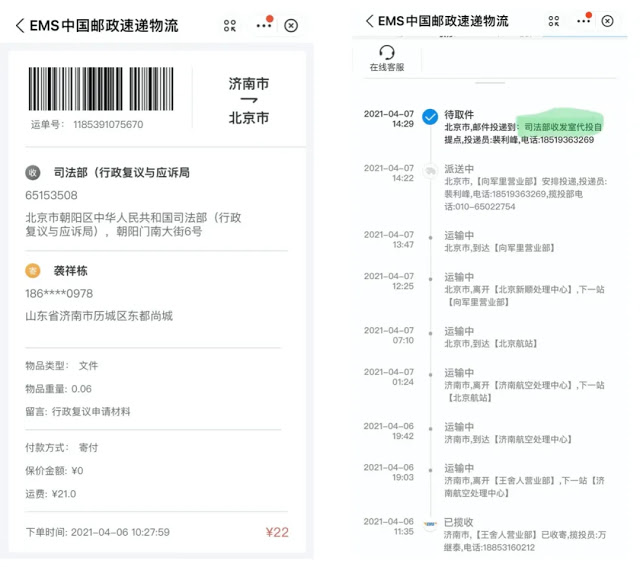Tap recipient name 司法部（行政复议与应诉局
The height and width of the screenshot is (567, 640).
[x=122, y=173]
